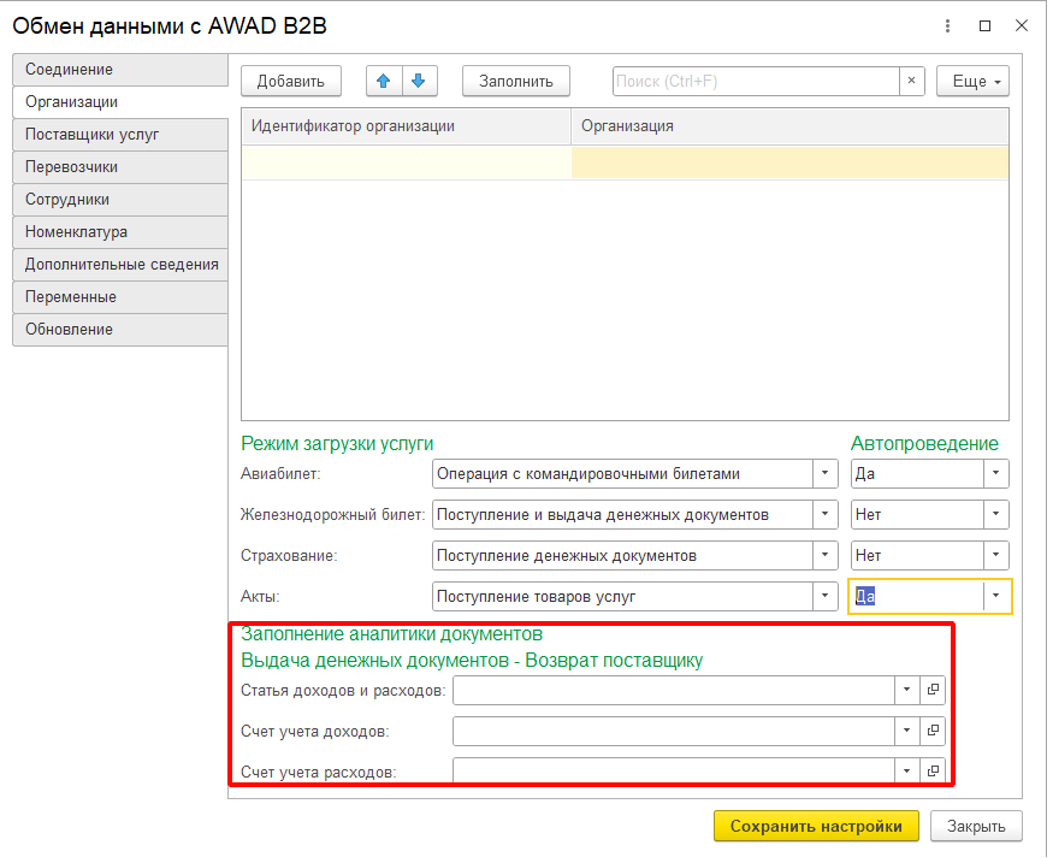The width and height of the screenshot is (1048, 858).
Task: Expand the Акты autoposting dropdown
Action: coord(996,597)
